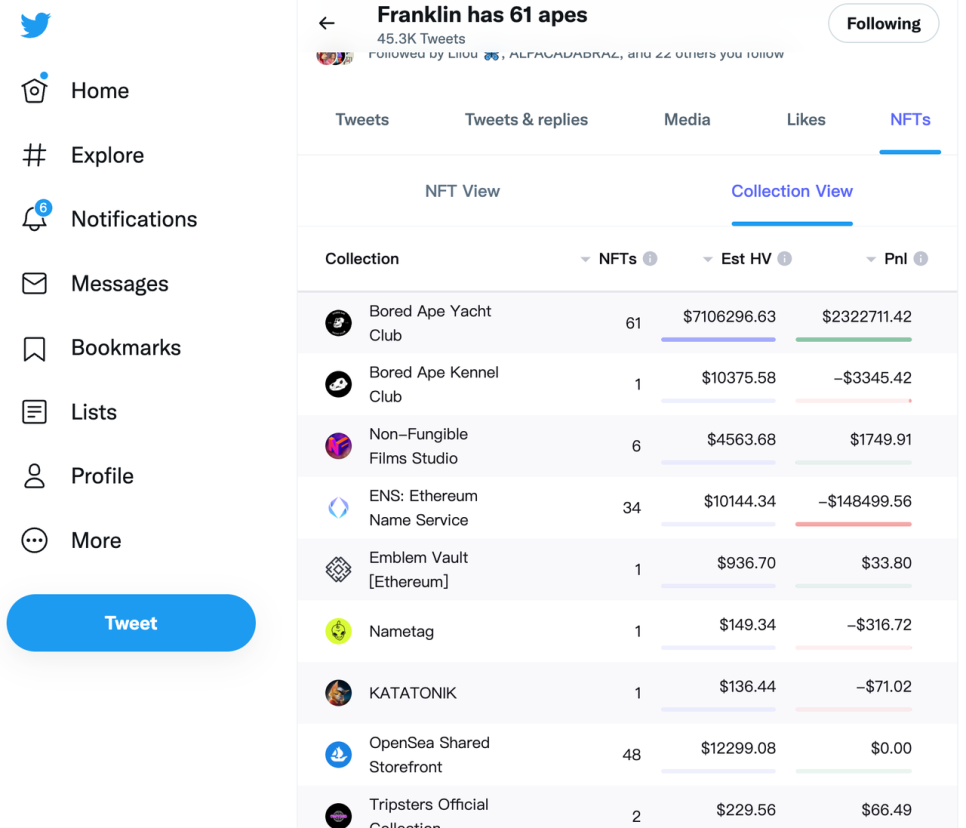Screen dimensions: 966x828
Task: Click Emblem Vault collection logo
Action: [x=338, y=569]
